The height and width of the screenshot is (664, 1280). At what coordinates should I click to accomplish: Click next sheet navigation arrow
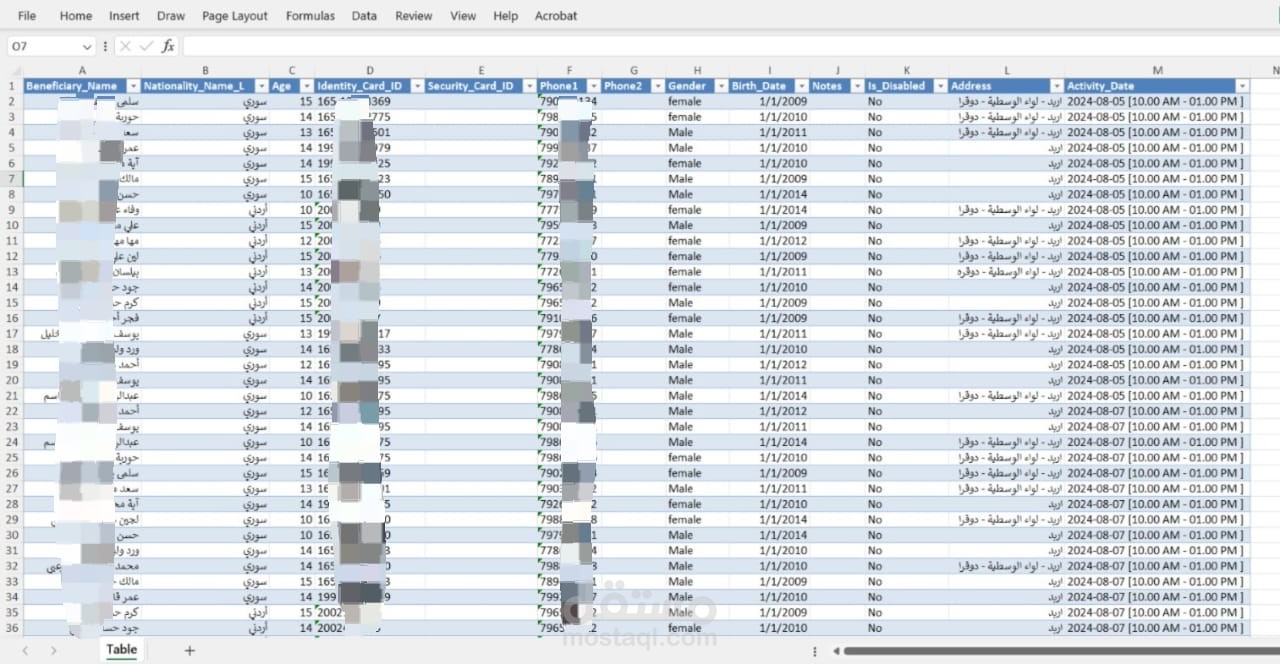53,650
